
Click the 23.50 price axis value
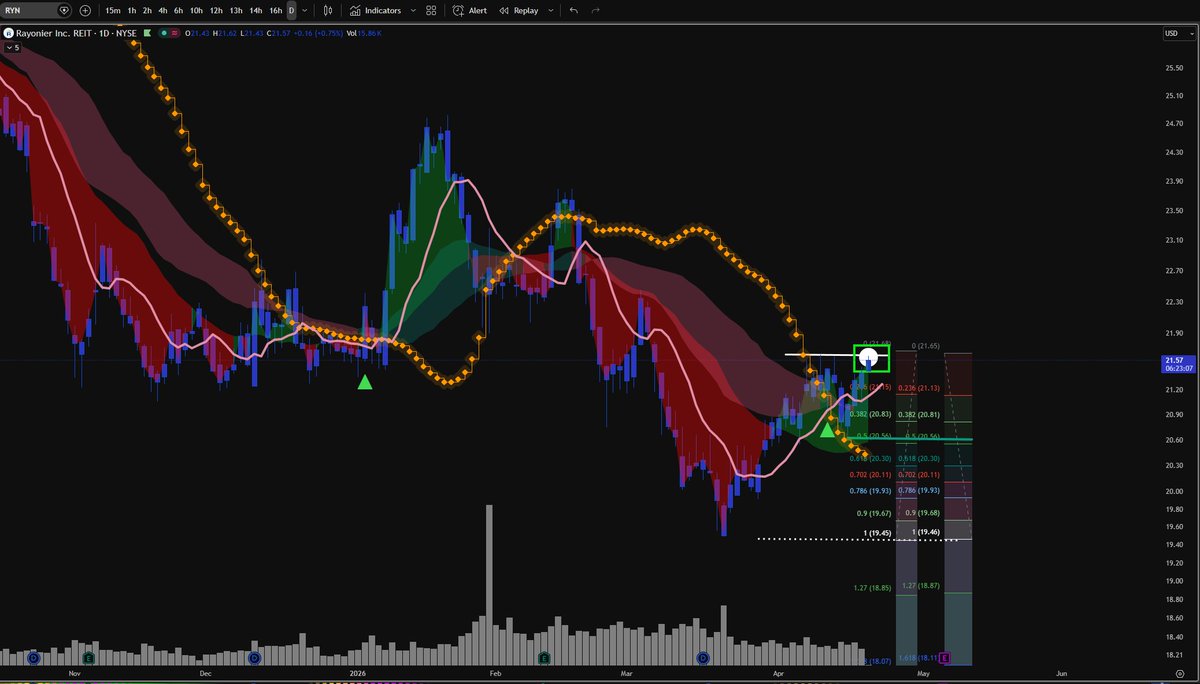tap(1173, 210)
